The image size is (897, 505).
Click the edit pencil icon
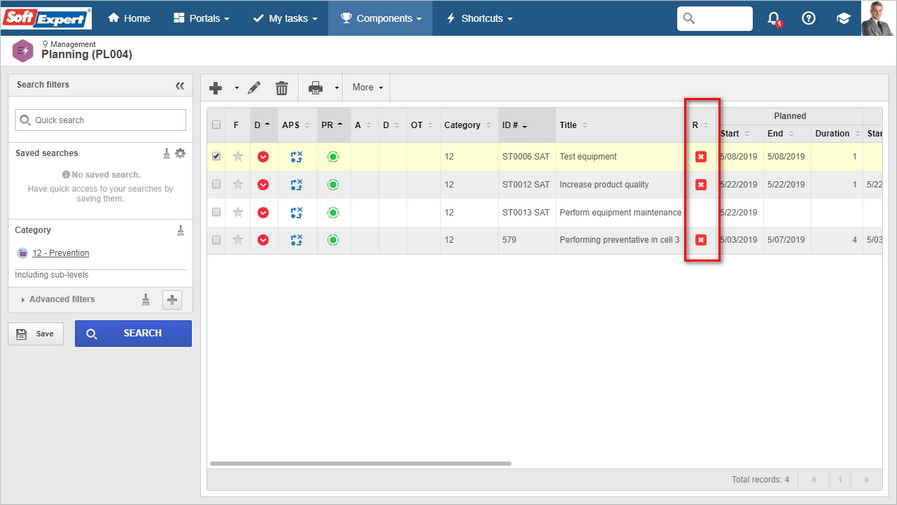(x=254, y=88)
